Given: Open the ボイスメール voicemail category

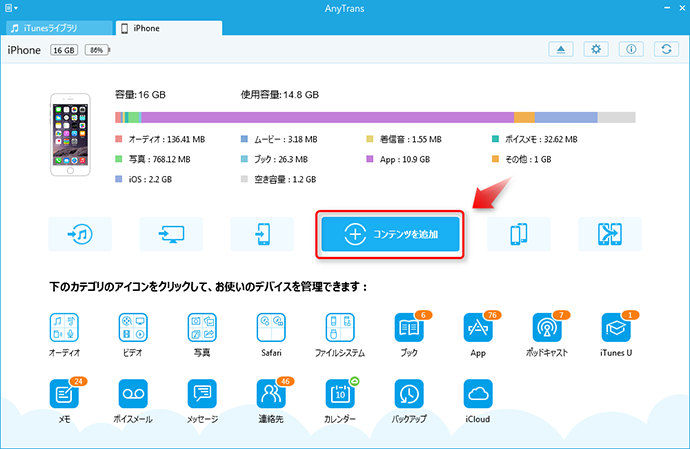Looking at the screenshot, I should 133,394.
